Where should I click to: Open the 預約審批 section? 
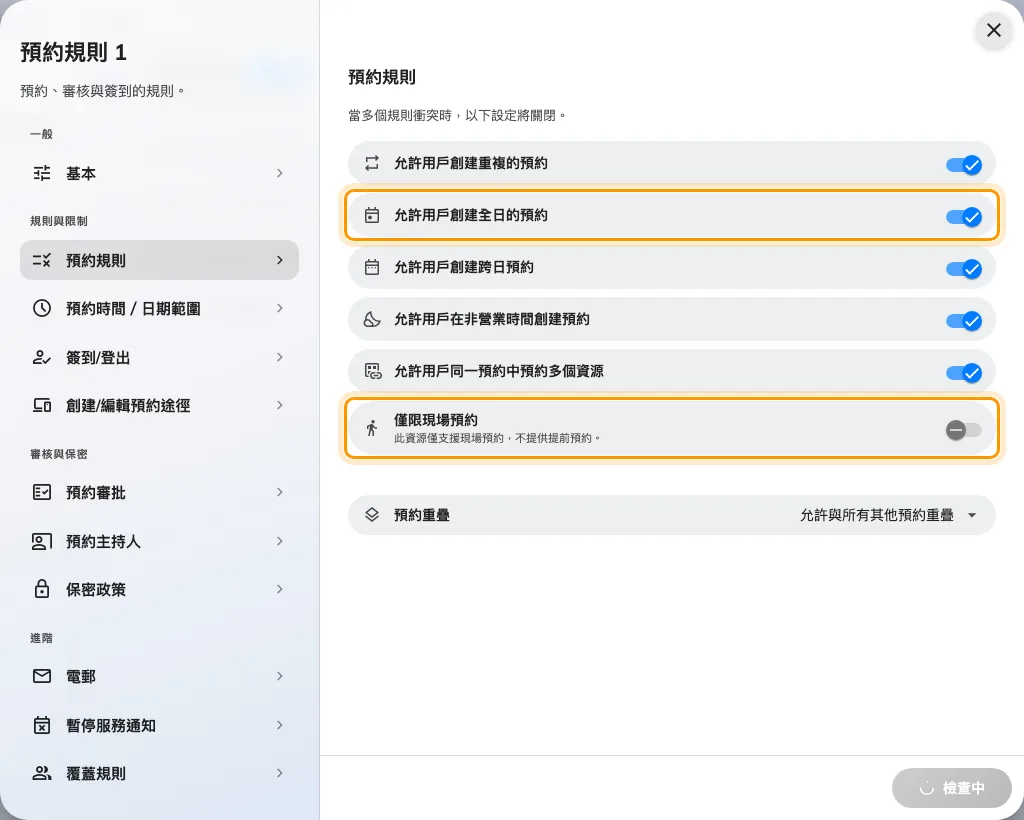tap(159, 492)
